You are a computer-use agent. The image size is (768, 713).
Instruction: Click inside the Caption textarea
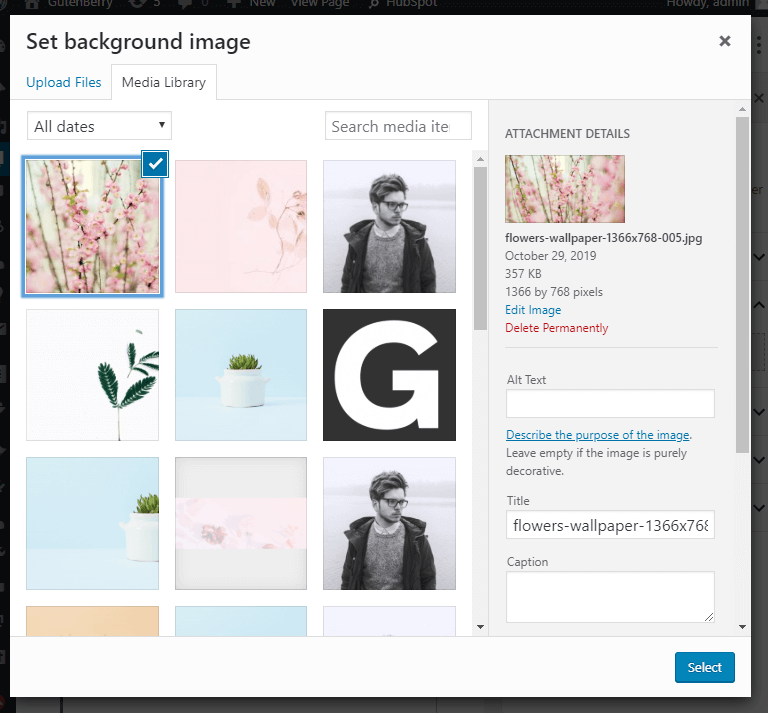(x=610, y=597)
